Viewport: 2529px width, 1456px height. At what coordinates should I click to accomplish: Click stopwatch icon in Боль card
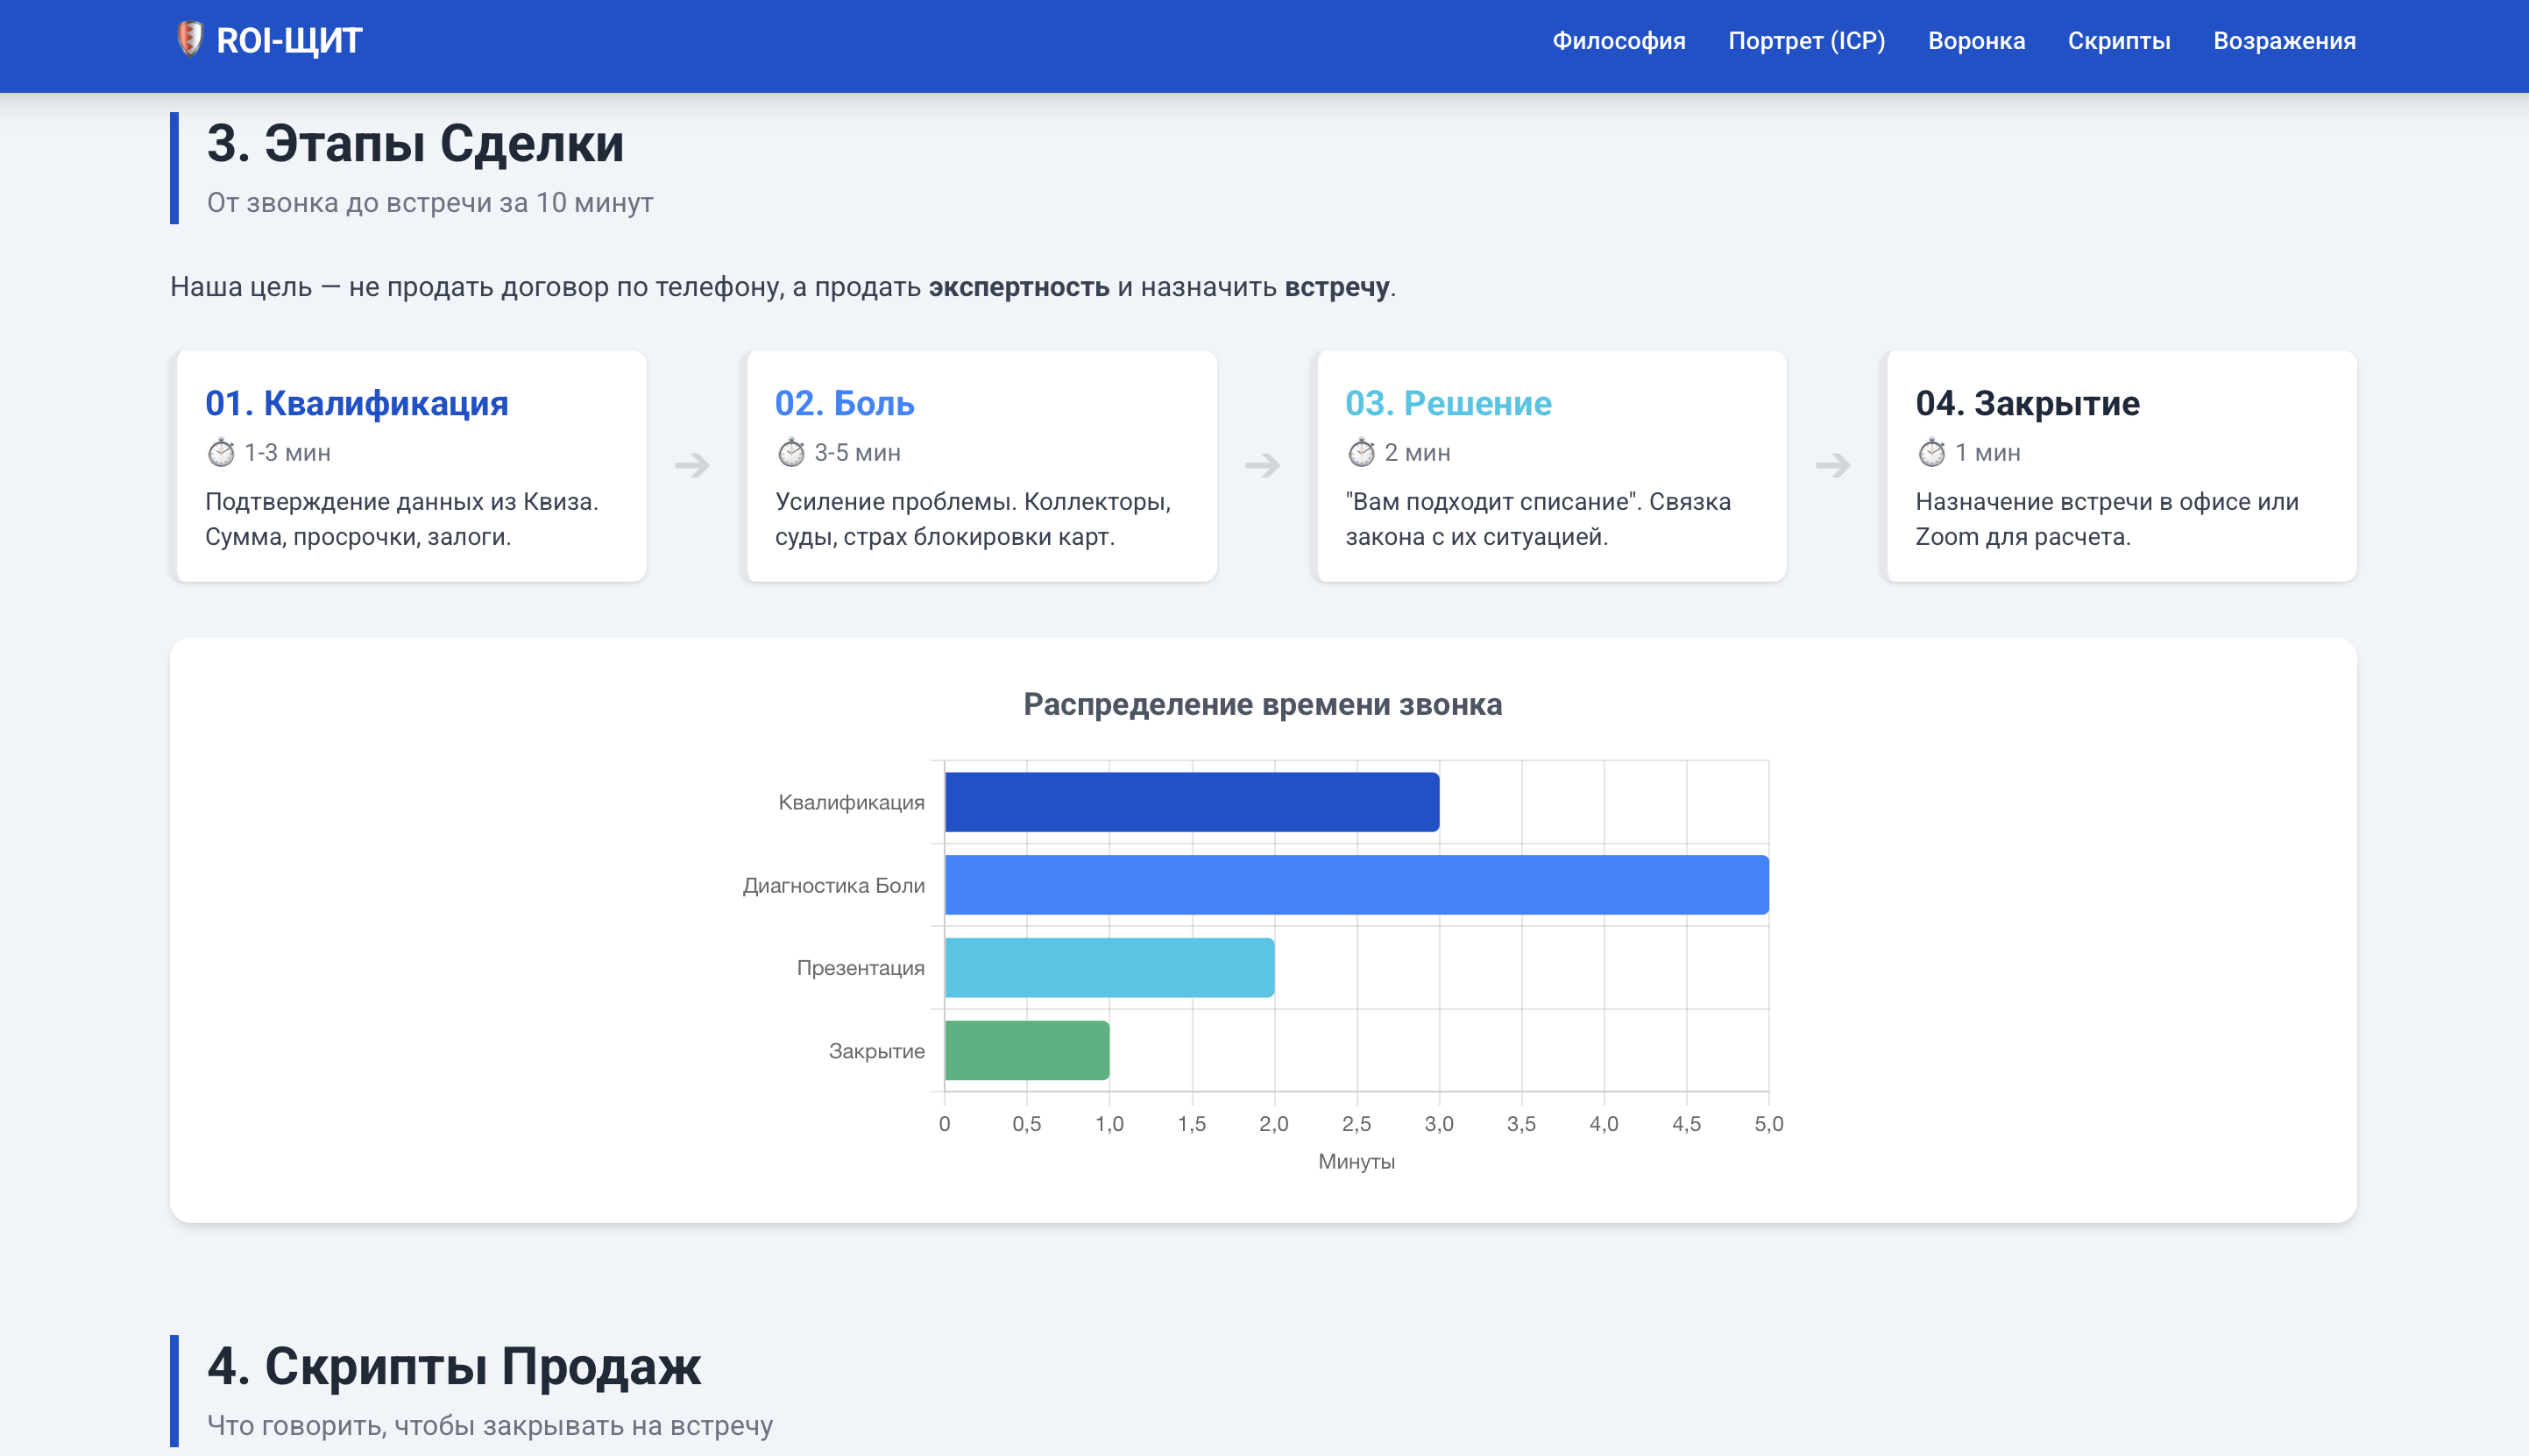coord(791,453)
